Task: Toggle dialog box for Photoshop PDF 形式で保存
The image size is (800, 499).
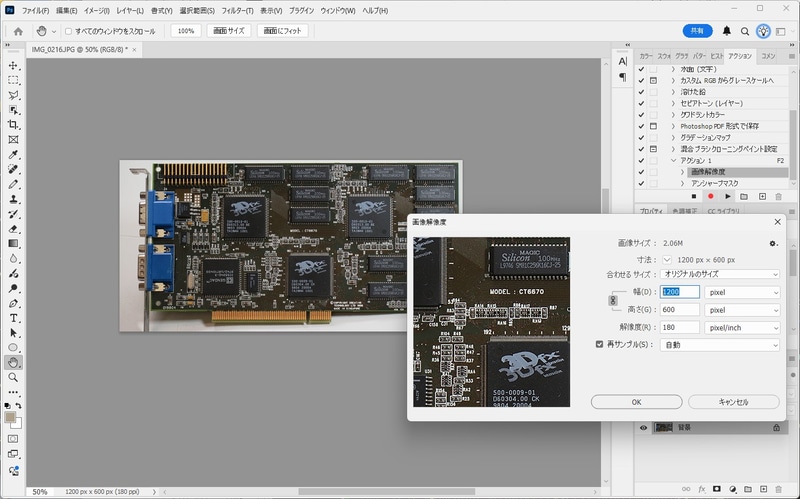Action: (x=653, y=126)
